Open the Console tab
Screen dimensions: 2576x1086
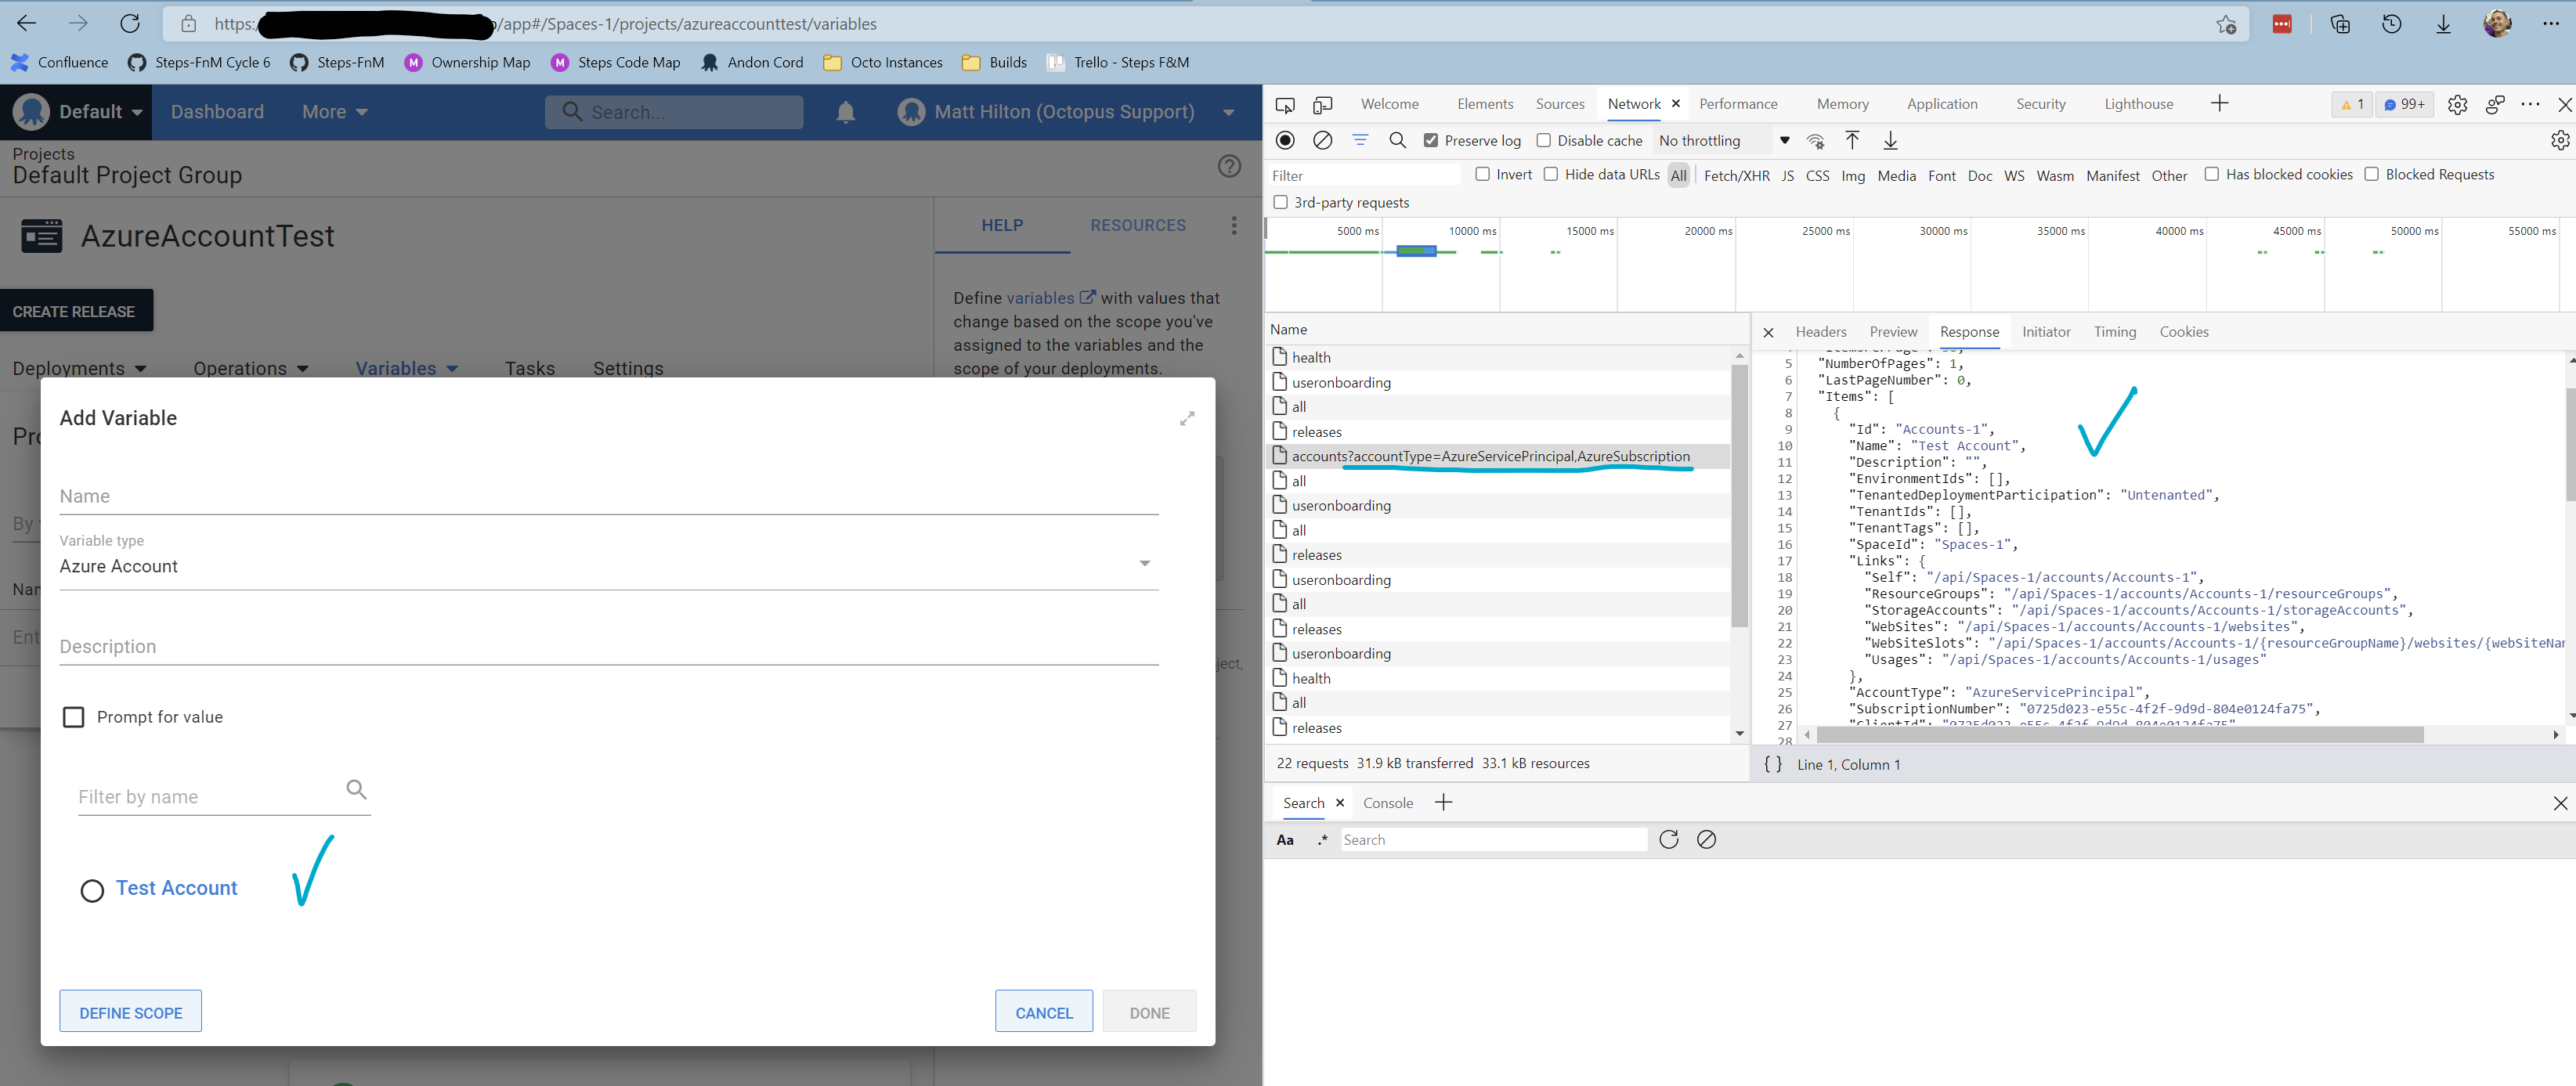(x=1388, y=802)
